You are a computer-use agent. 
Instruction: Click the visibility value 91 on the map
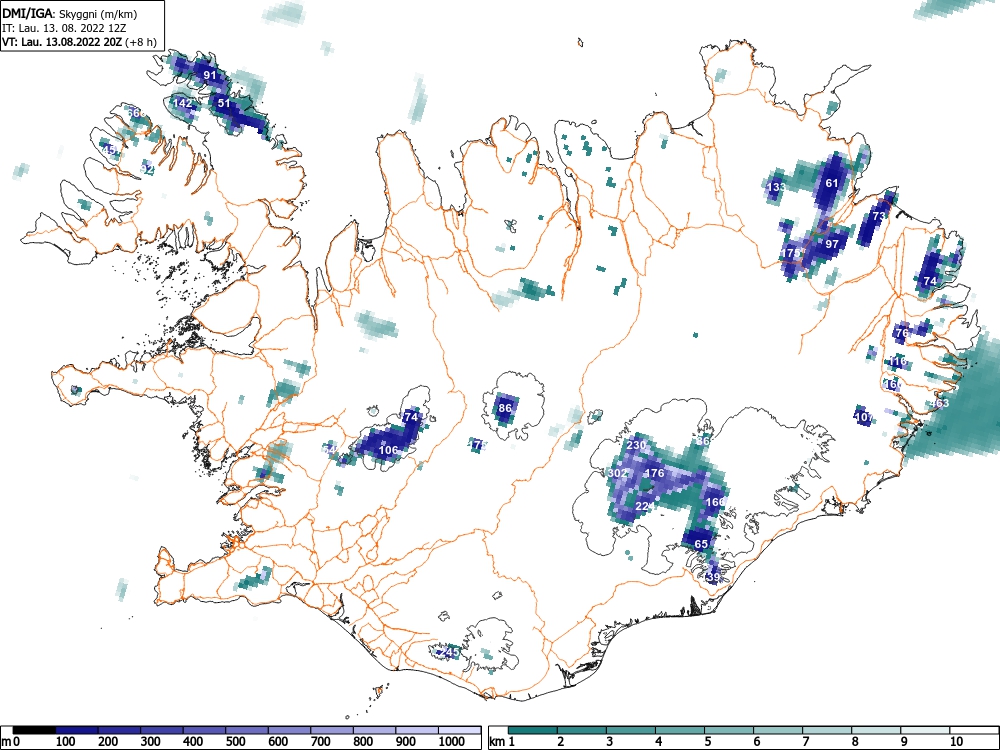tap(210, 75)
